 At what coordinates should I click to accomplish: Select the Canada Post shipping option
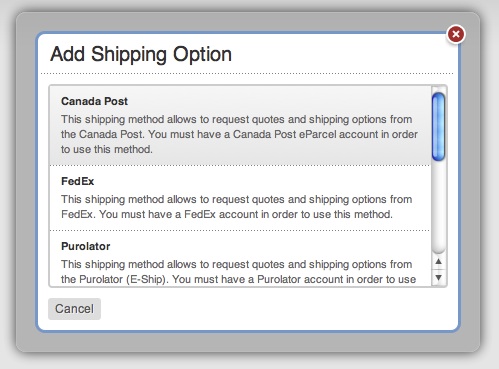click(x=240, y=125)
